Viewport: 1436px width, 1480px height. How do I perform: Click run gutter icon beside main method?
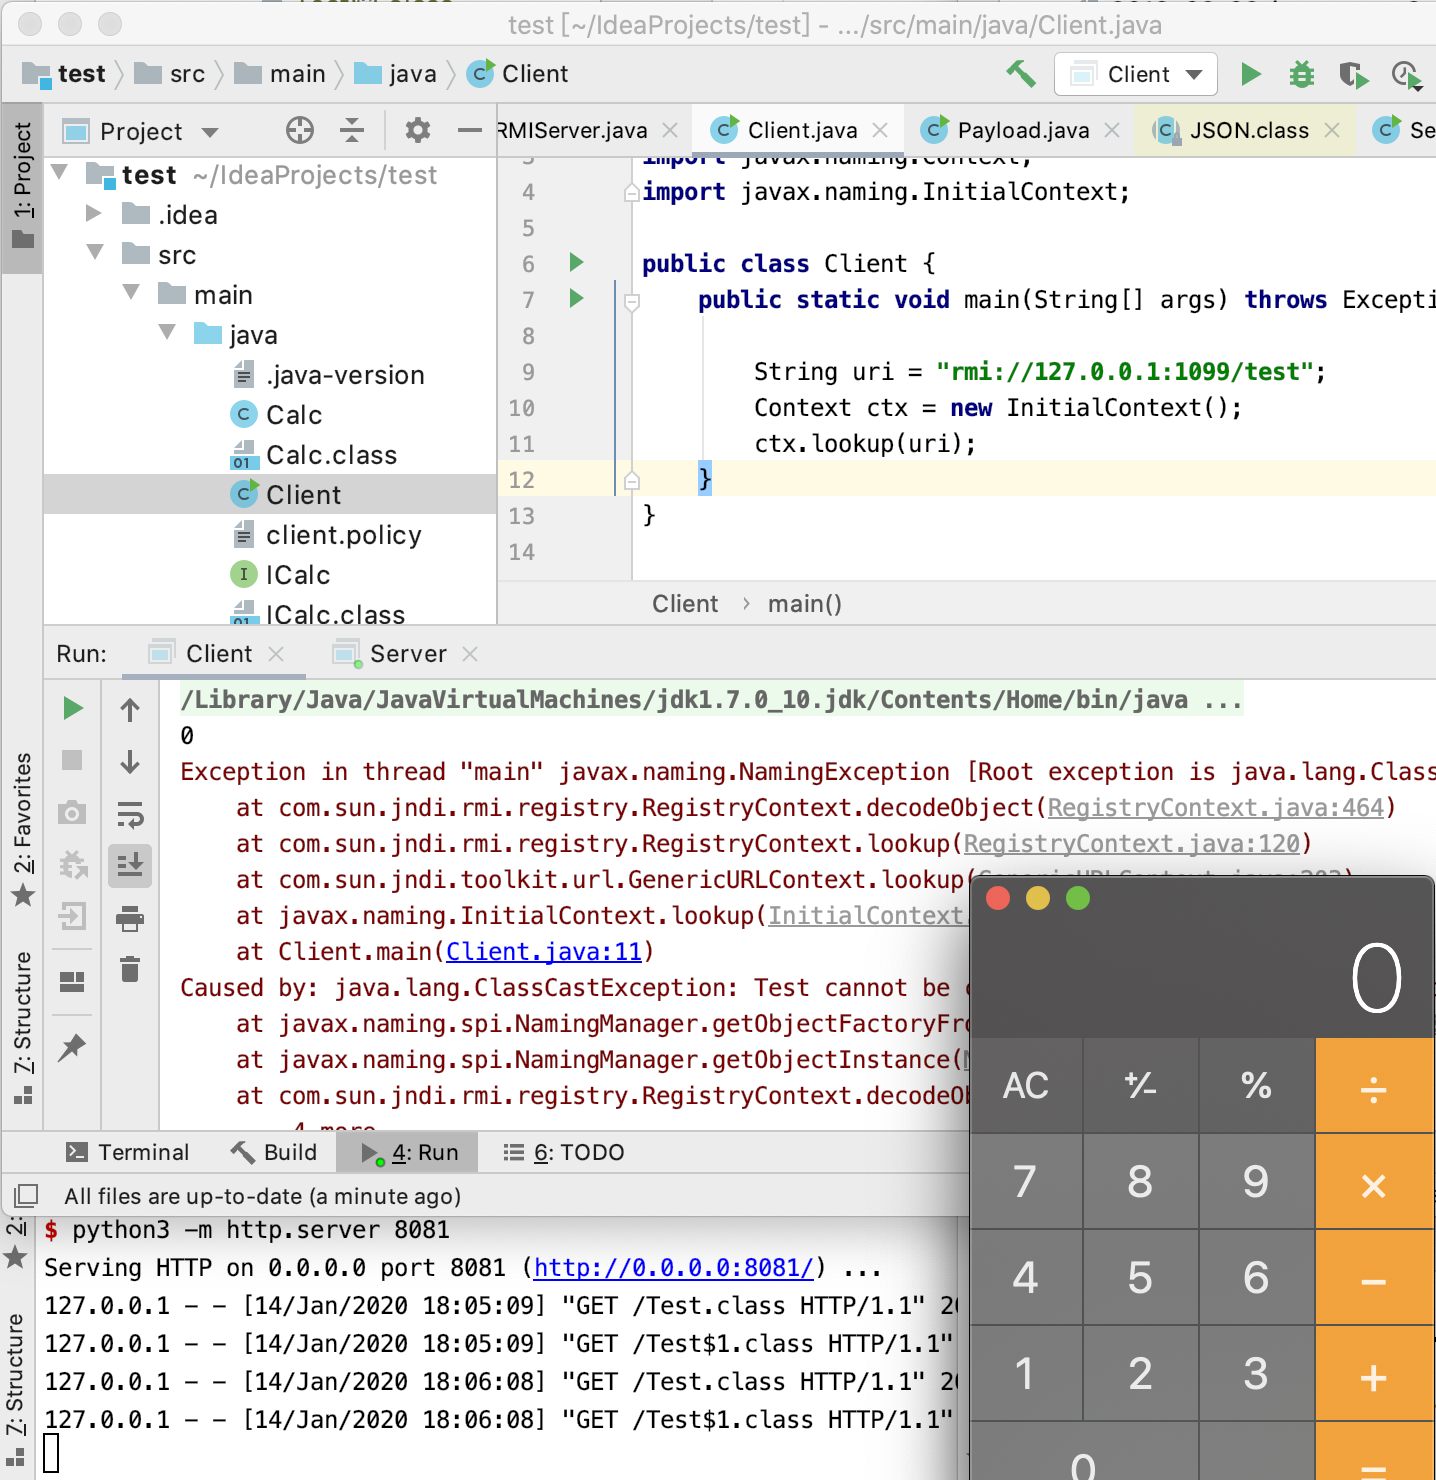[x=576, y=298]
